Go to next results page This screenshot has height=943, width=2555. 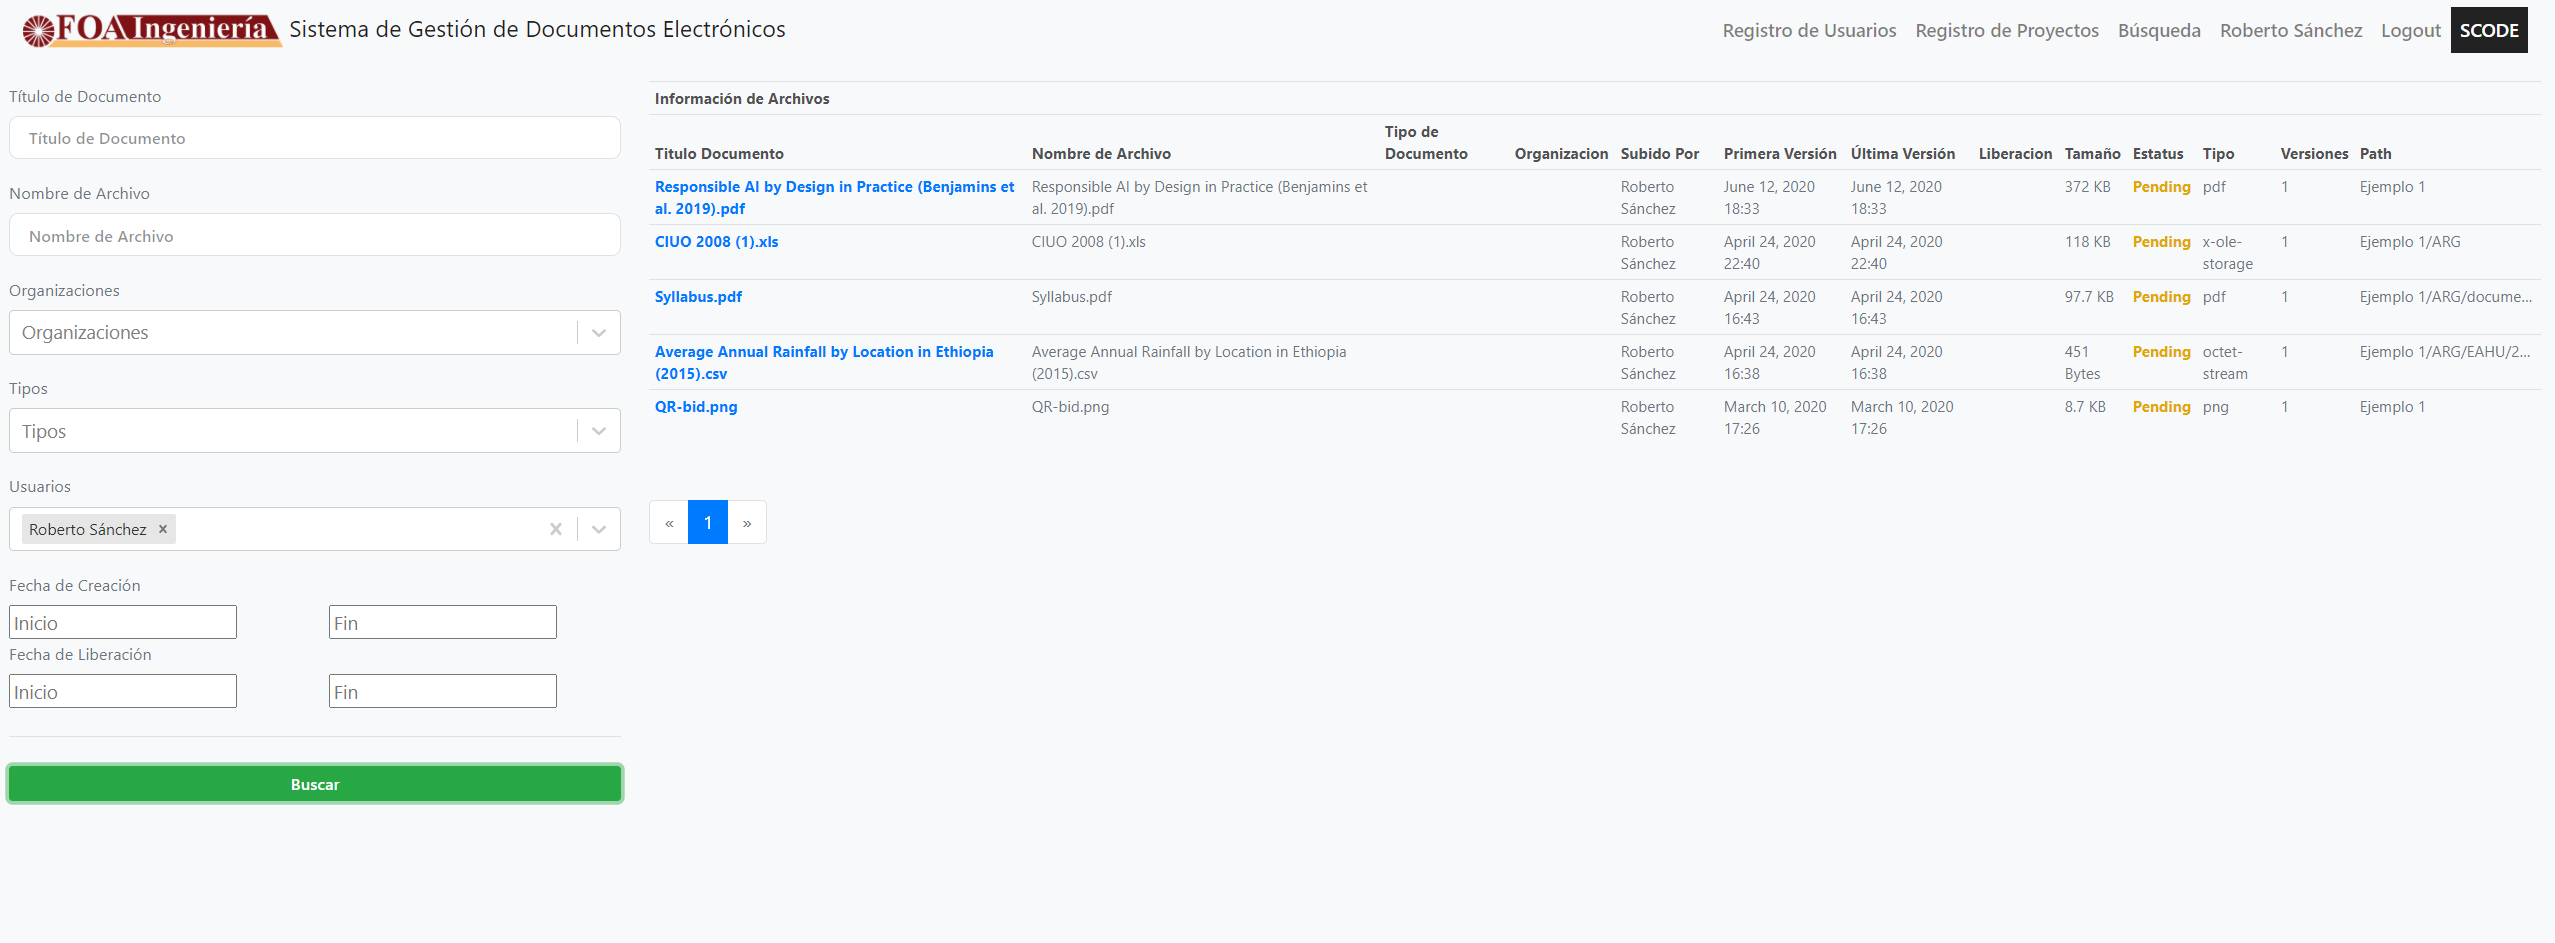coord(747,523)
